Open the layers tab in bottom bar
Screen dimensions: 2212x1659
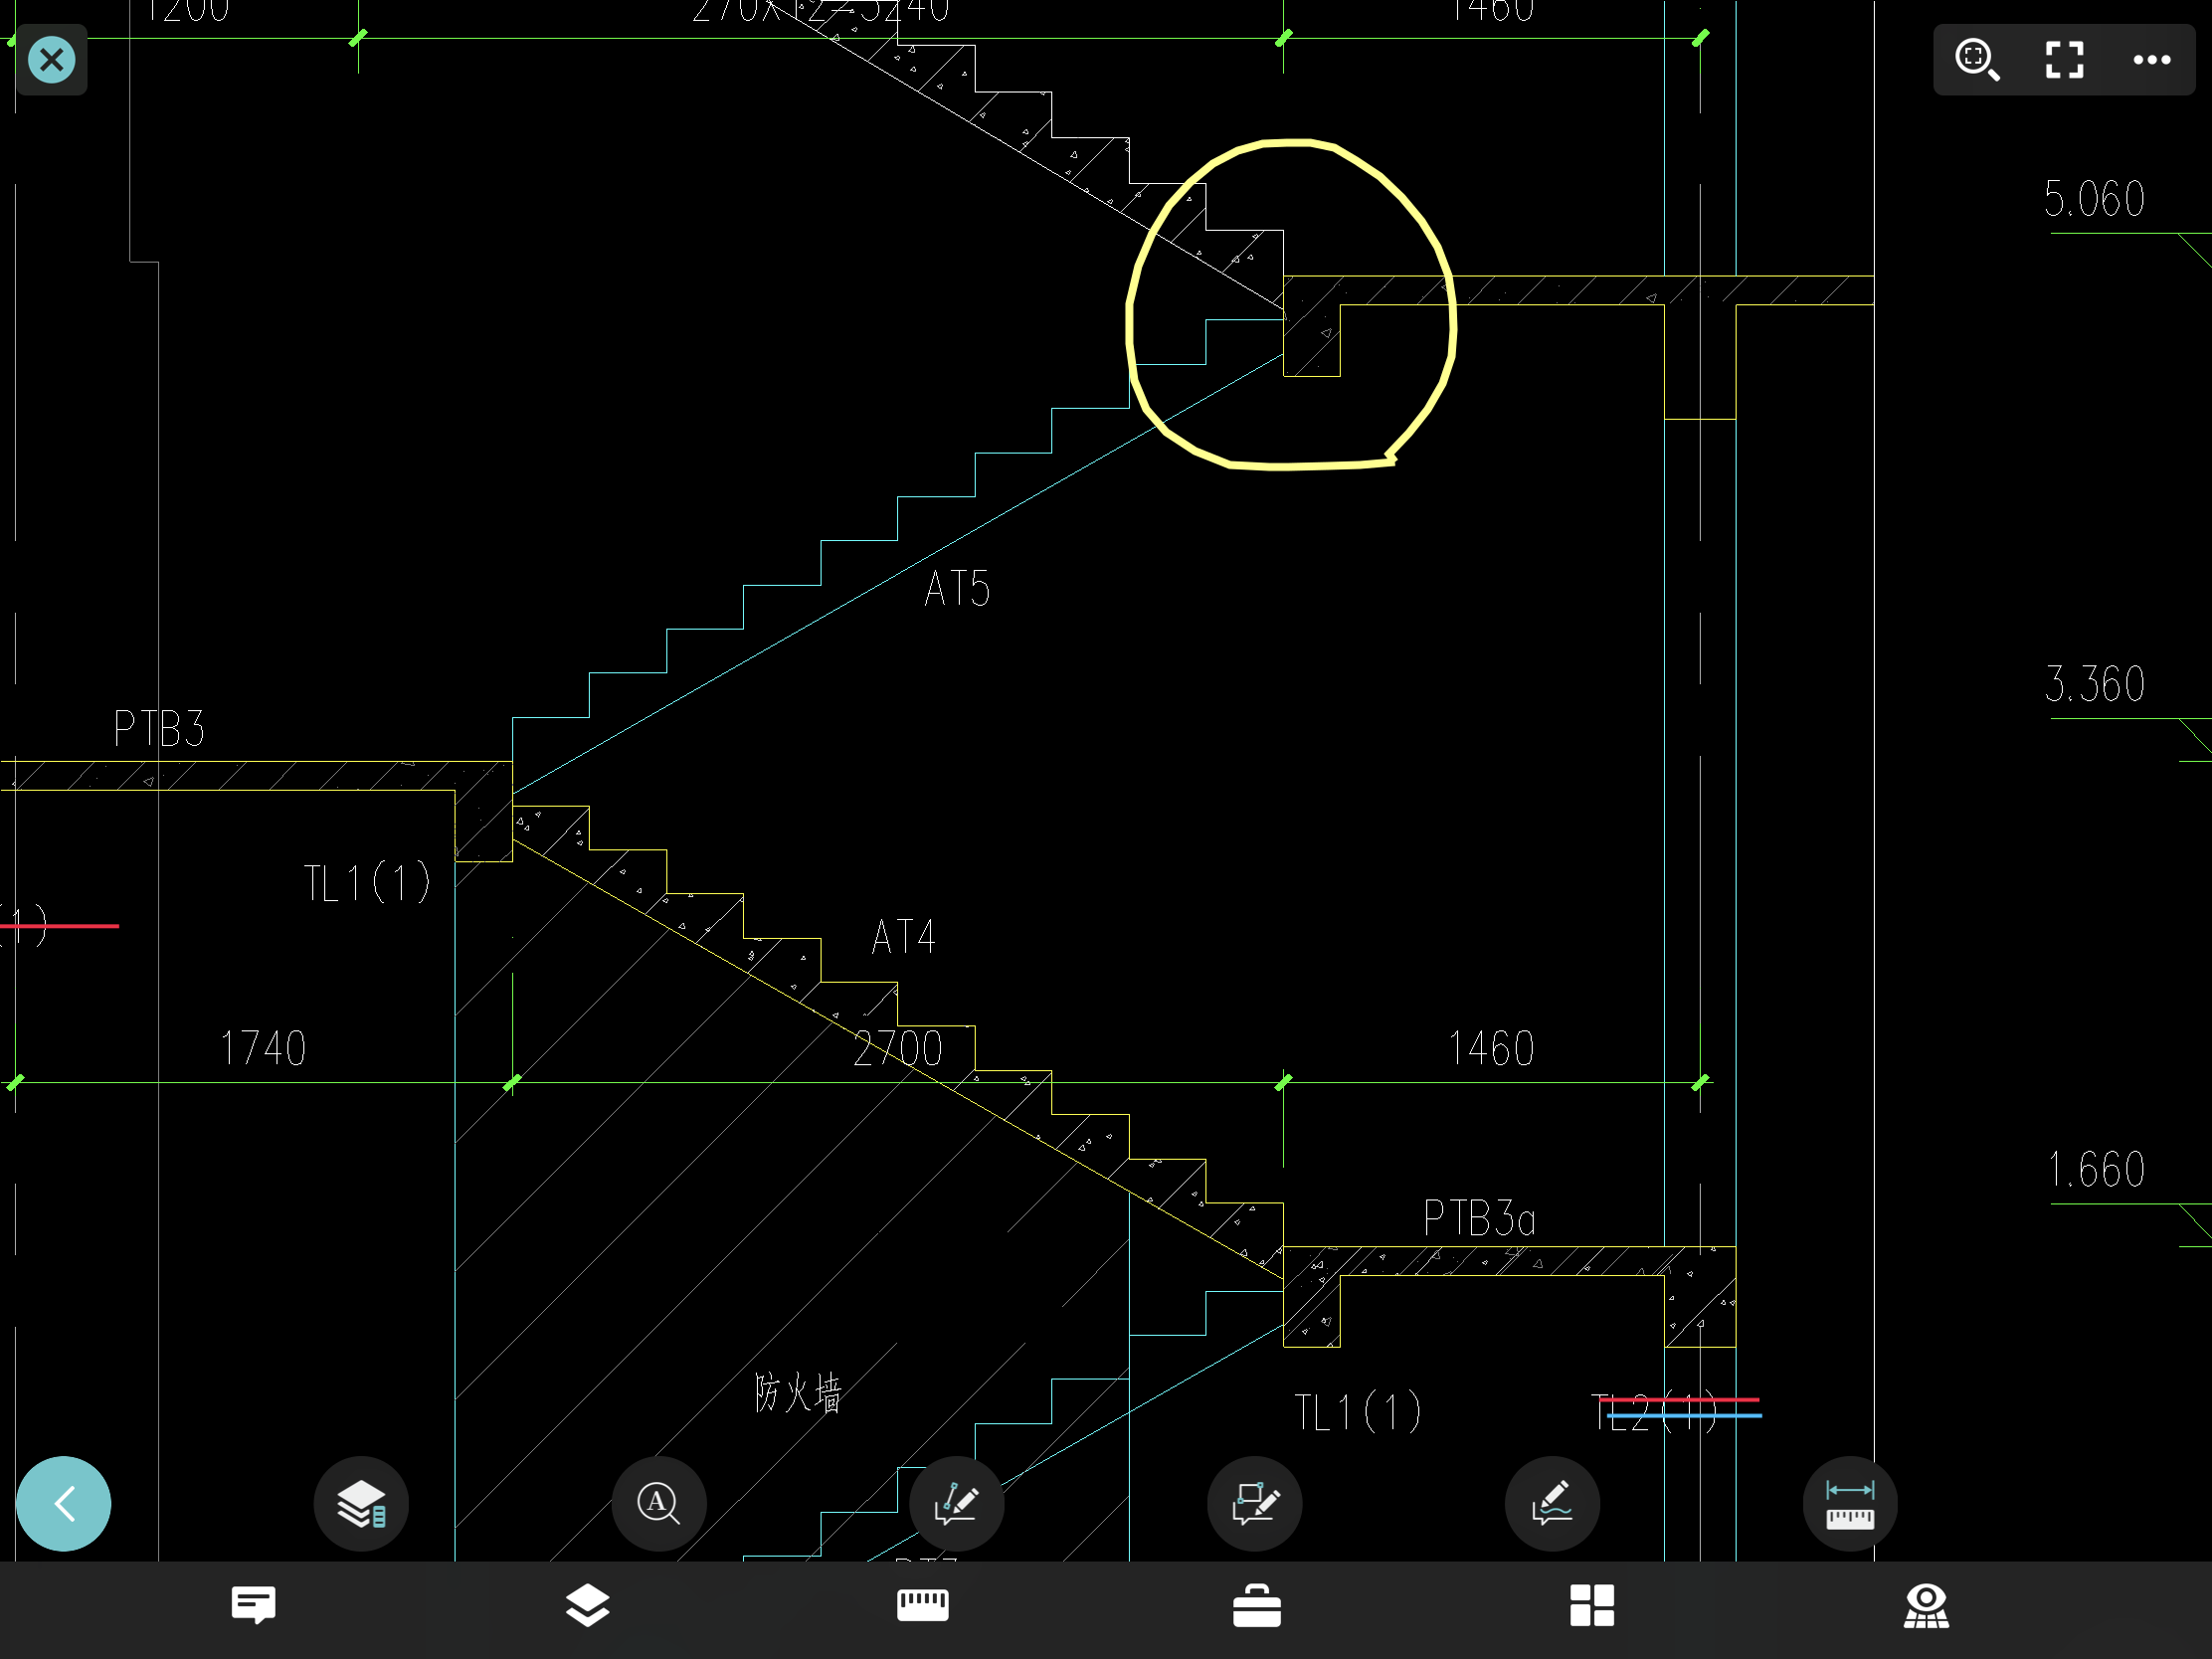pos(588,1605)
